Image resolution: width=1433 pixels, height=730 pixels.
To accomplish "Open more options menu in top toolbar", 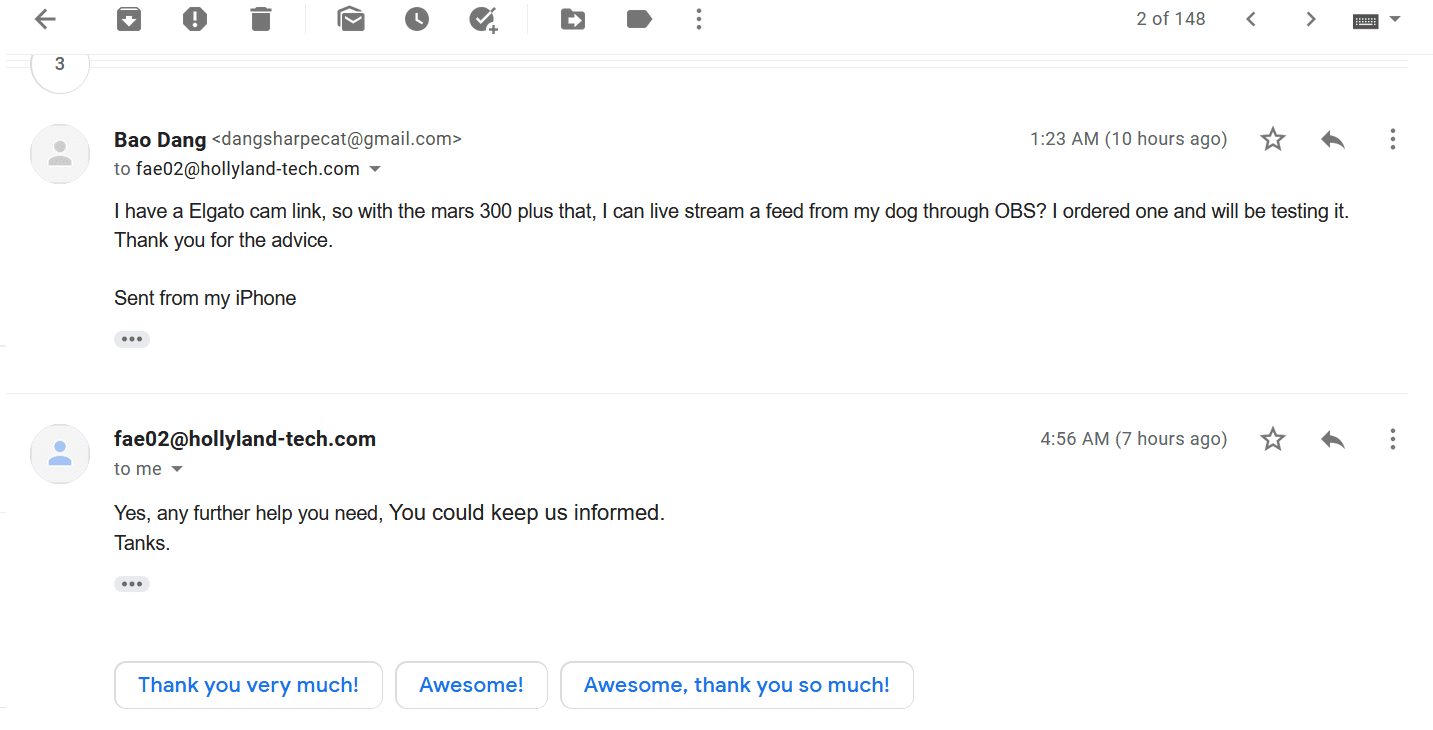I will click(699, 19).
